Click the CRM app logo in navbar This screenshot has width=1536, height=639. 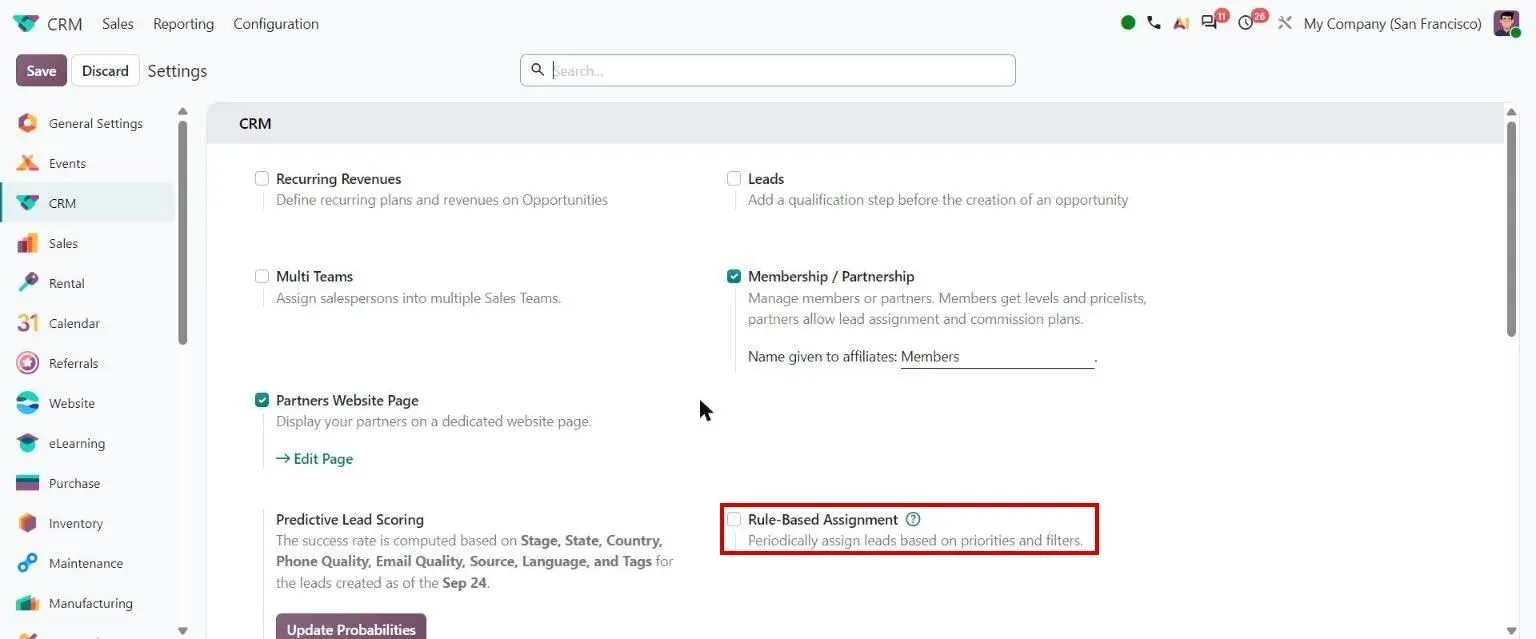point(25,23)
